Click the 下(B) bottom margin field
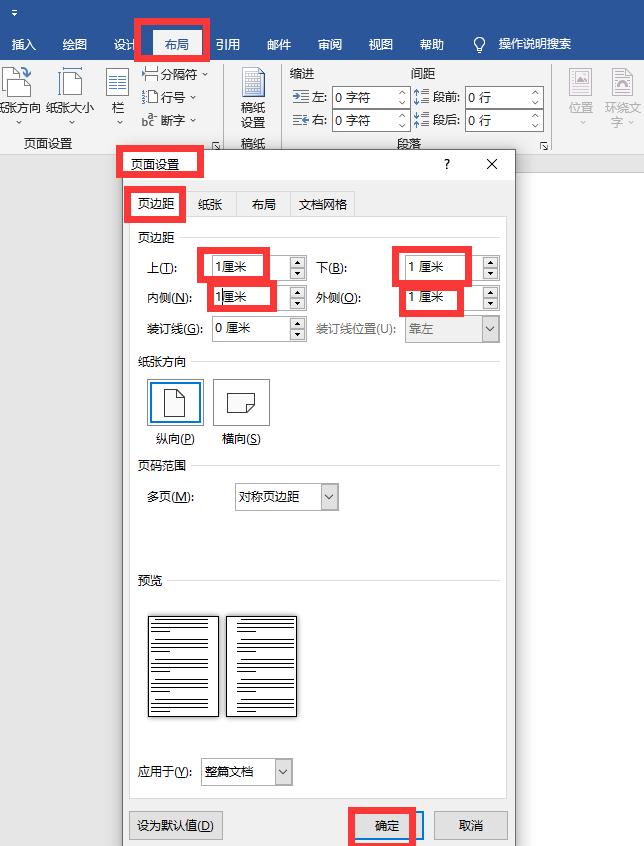Viewport: 644px width, 846px height. tap(443, 267)
